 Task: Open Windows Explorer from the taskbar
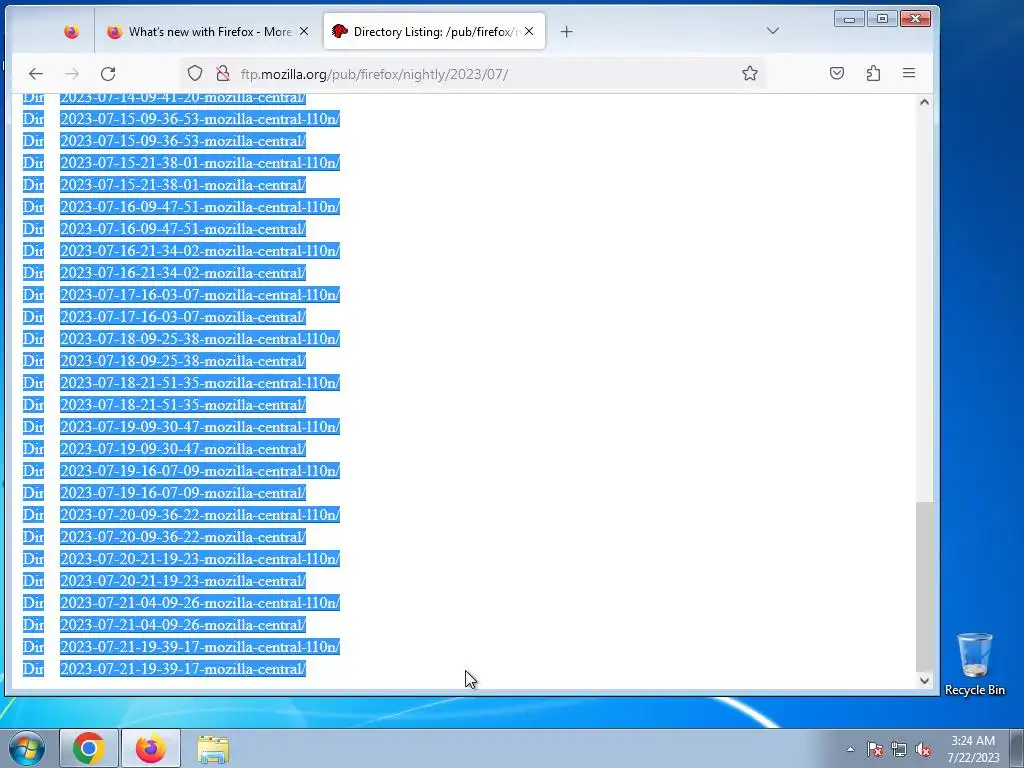pyautogui.click(x=213, y=748)
